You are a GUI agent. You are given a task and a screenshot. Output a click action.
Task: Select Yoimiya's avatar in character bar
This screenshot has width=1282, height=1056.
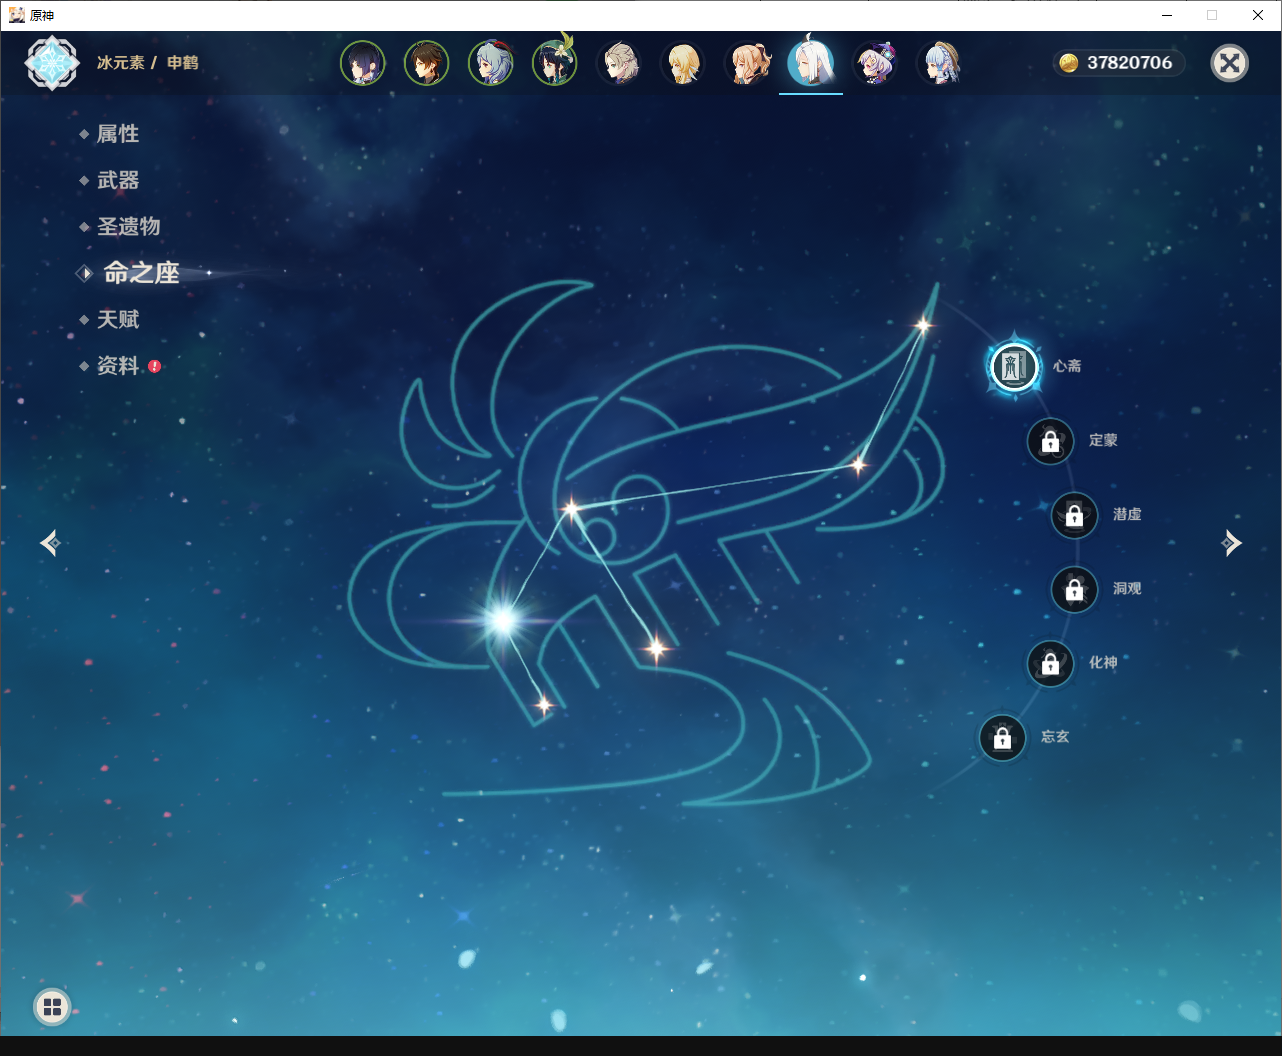[747, 63]
